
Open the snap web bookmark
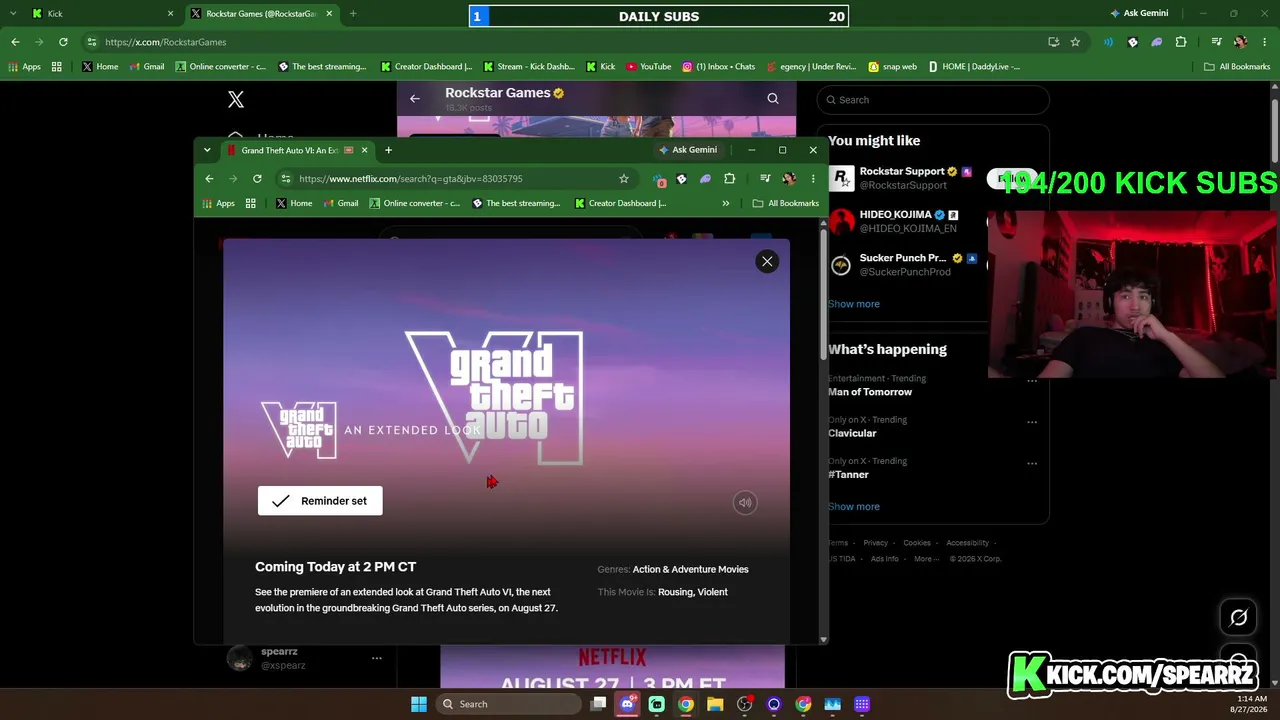coord(892,67)
